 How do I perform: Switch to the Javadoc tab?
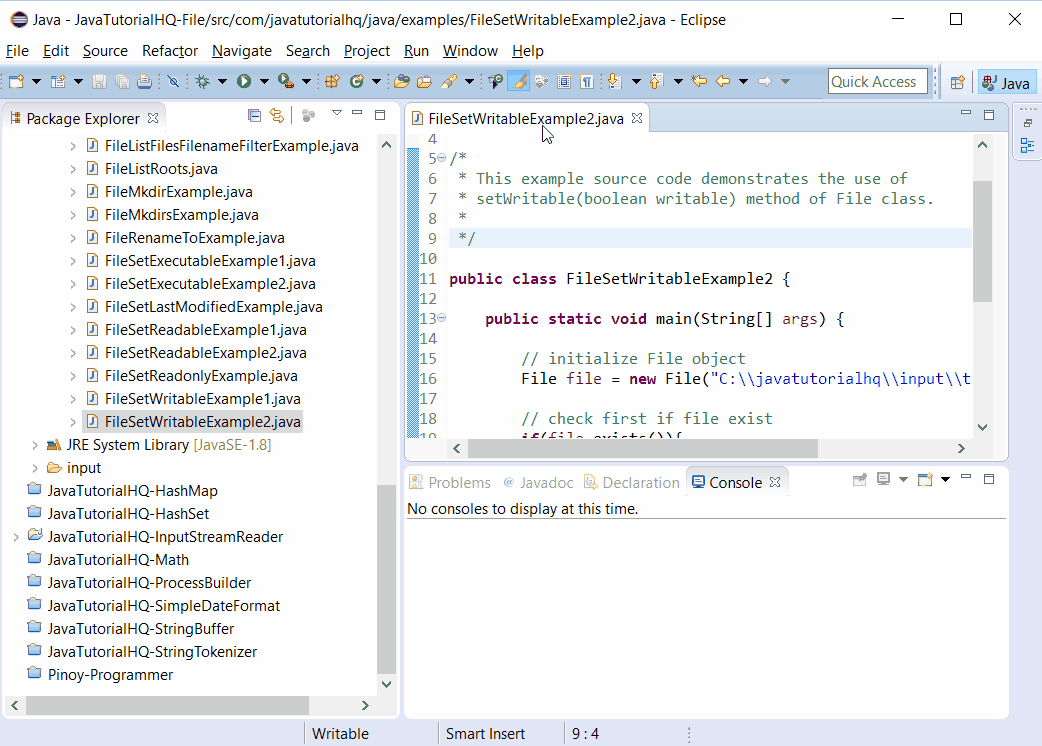(538, 483)
